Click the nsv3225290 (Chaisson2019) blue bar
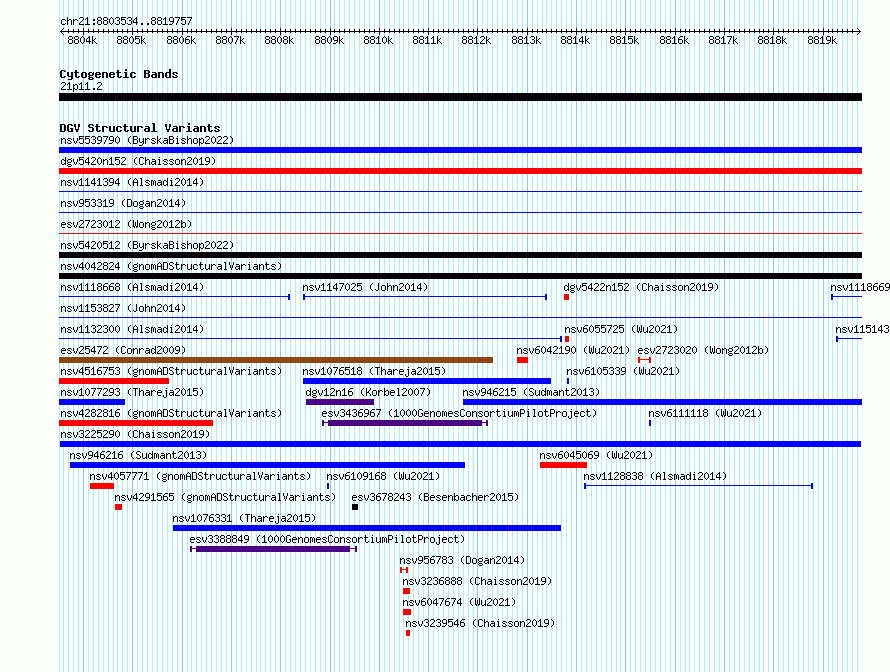 click(x=460, y=444)
